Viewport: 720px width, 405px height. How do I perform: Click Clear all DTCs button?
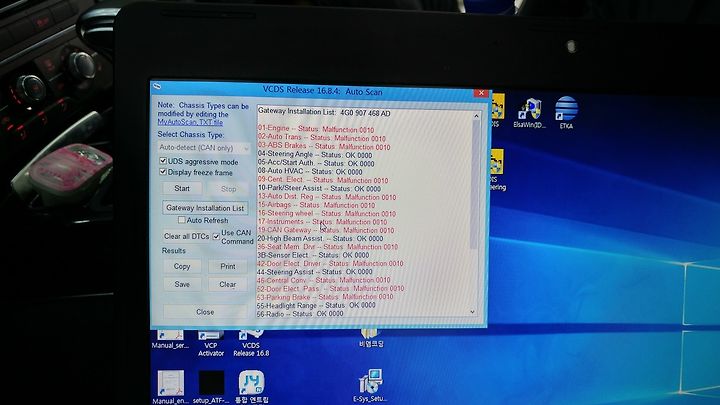click(186, 236)
